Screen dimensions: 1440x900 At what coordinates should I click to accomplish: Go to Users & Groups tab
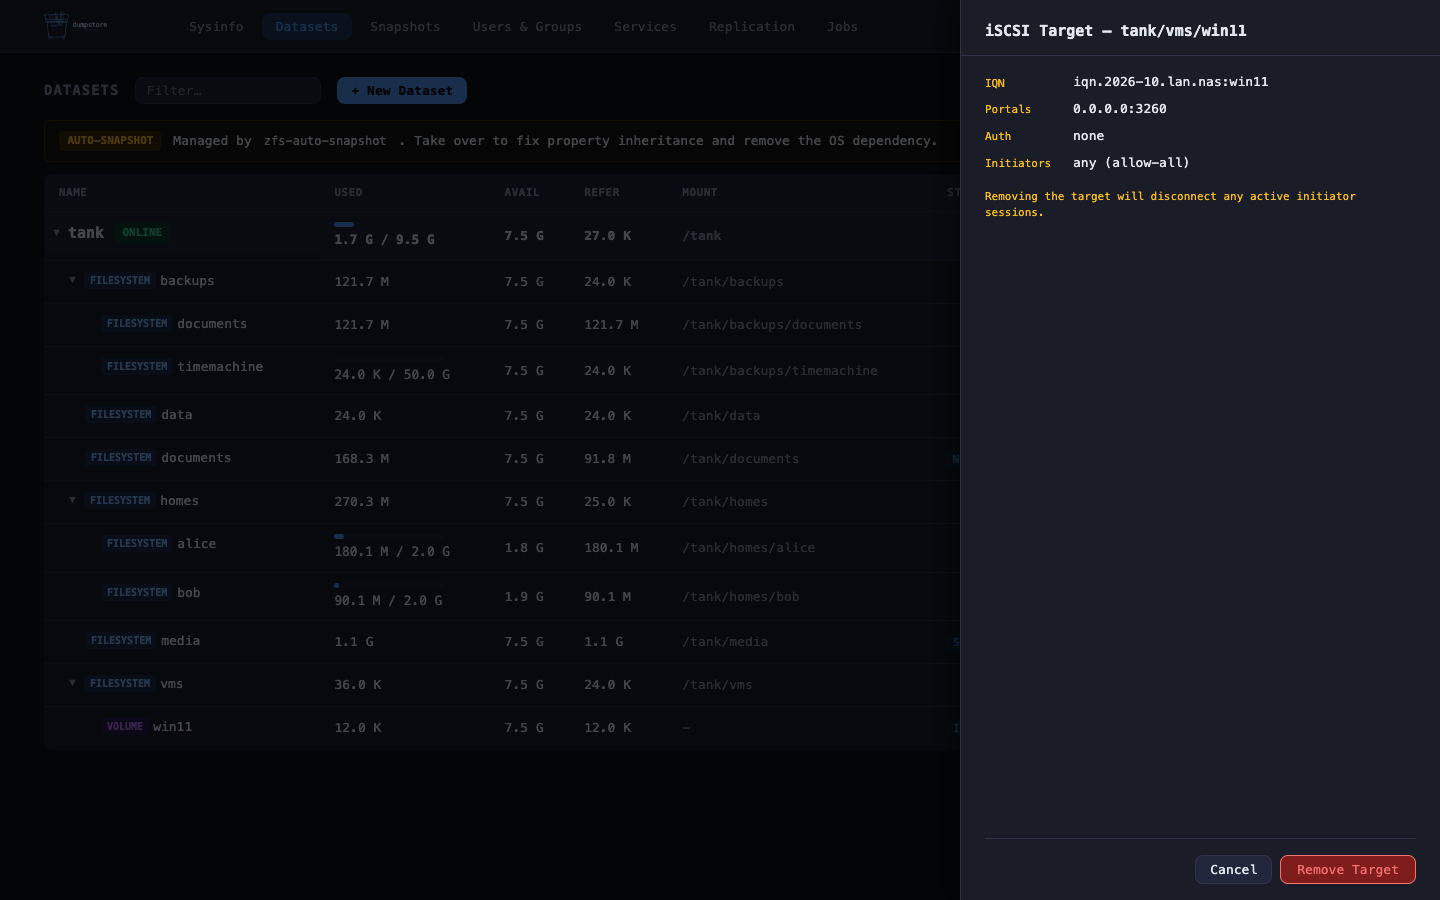point(527,27)
